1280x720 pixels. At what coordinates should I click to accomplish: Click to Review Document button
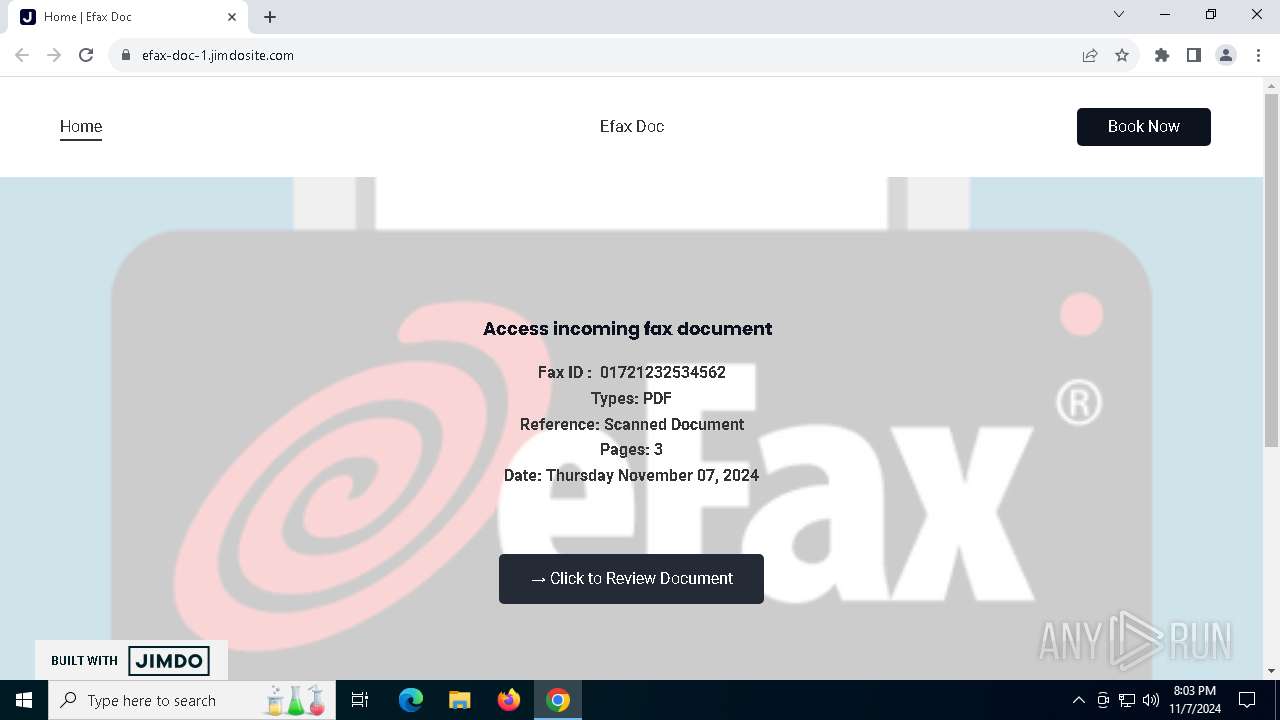click(x=631, y=579)
